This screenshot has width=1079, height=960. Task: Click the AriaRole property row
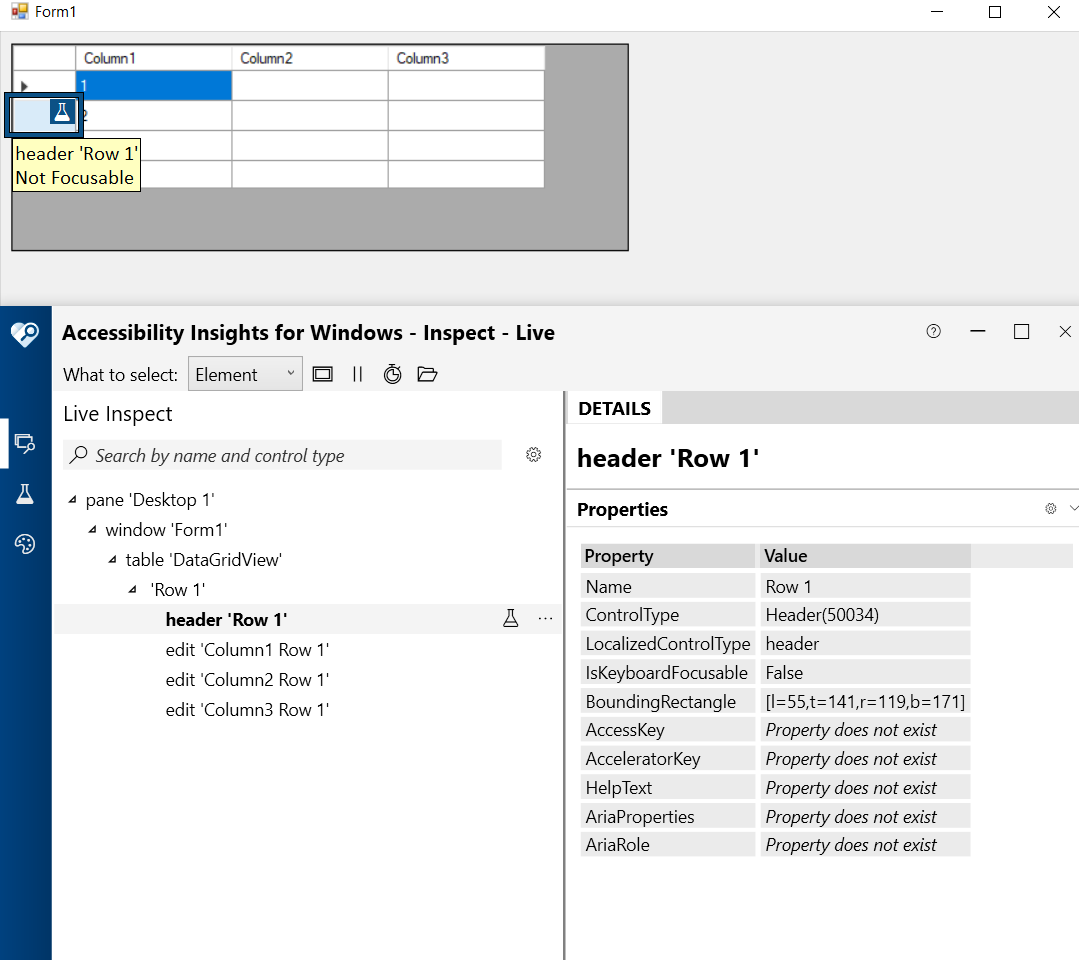click(x=776, y=844)
